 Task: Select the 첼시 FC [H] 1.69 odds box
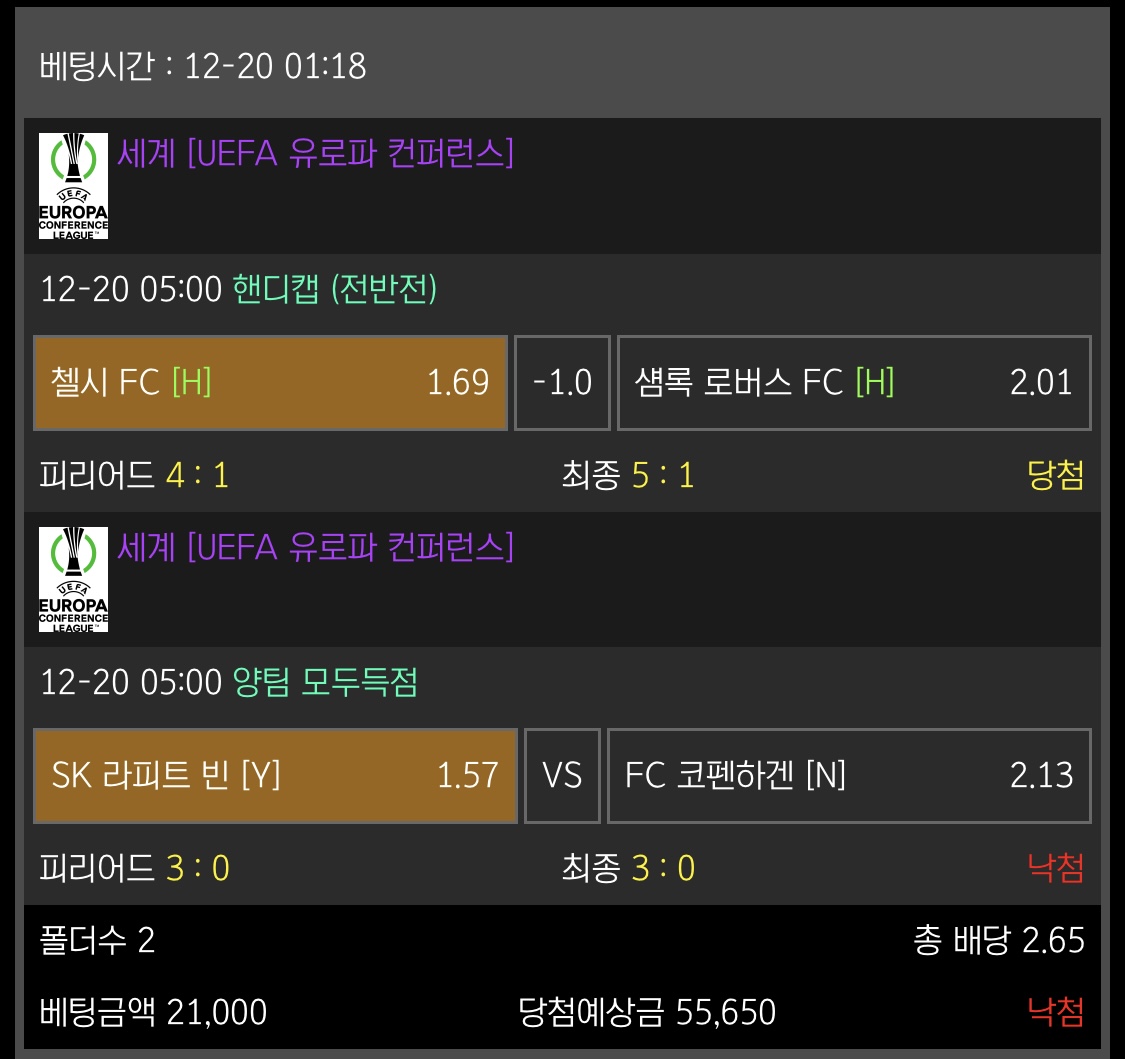[270, 383]
